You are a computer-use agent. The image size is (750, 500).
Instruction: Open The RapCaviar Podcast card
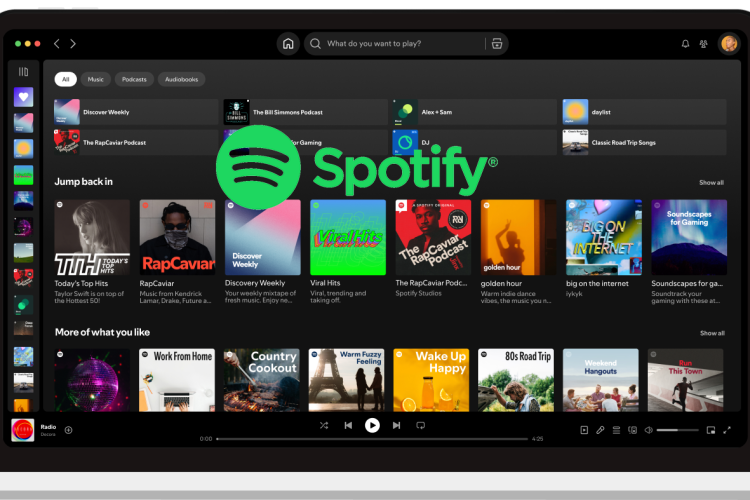coord(433,249)
